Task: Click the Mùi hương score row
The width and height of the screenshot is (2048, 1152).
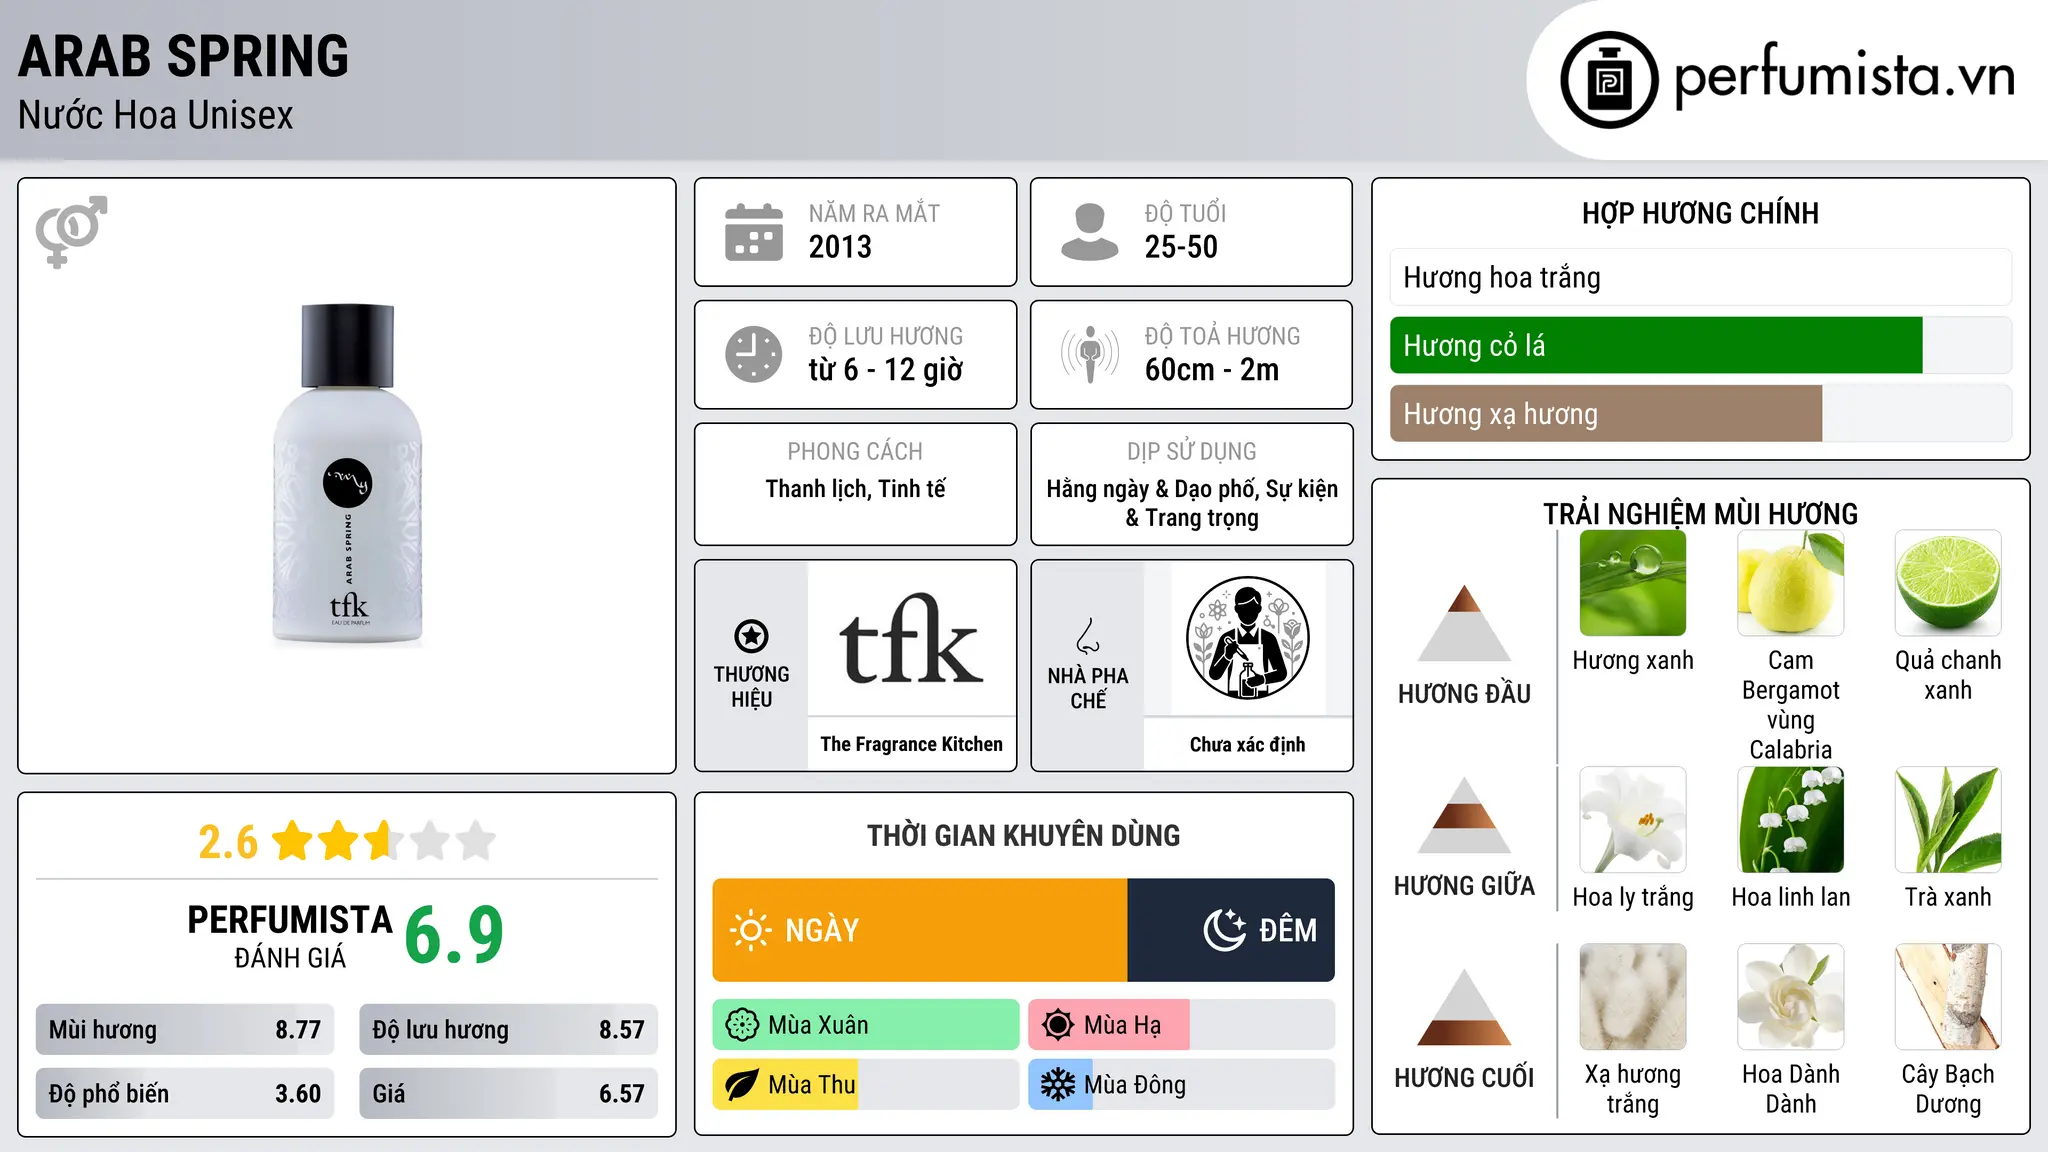Action: click(x=185, y=1029)
